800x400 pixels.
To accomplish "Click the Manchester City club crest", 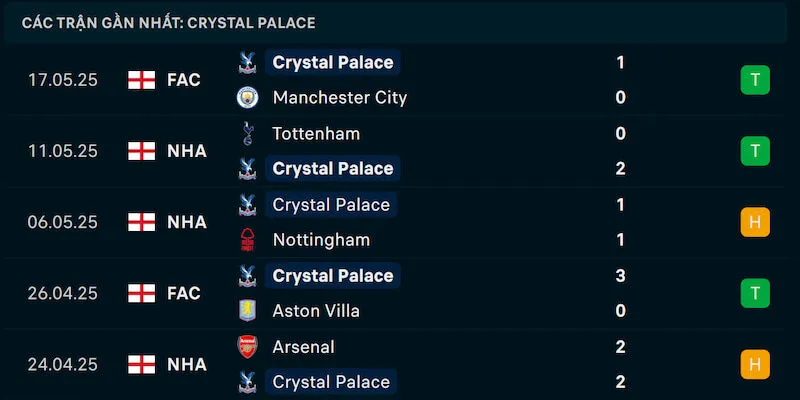I will click(247, 98).
